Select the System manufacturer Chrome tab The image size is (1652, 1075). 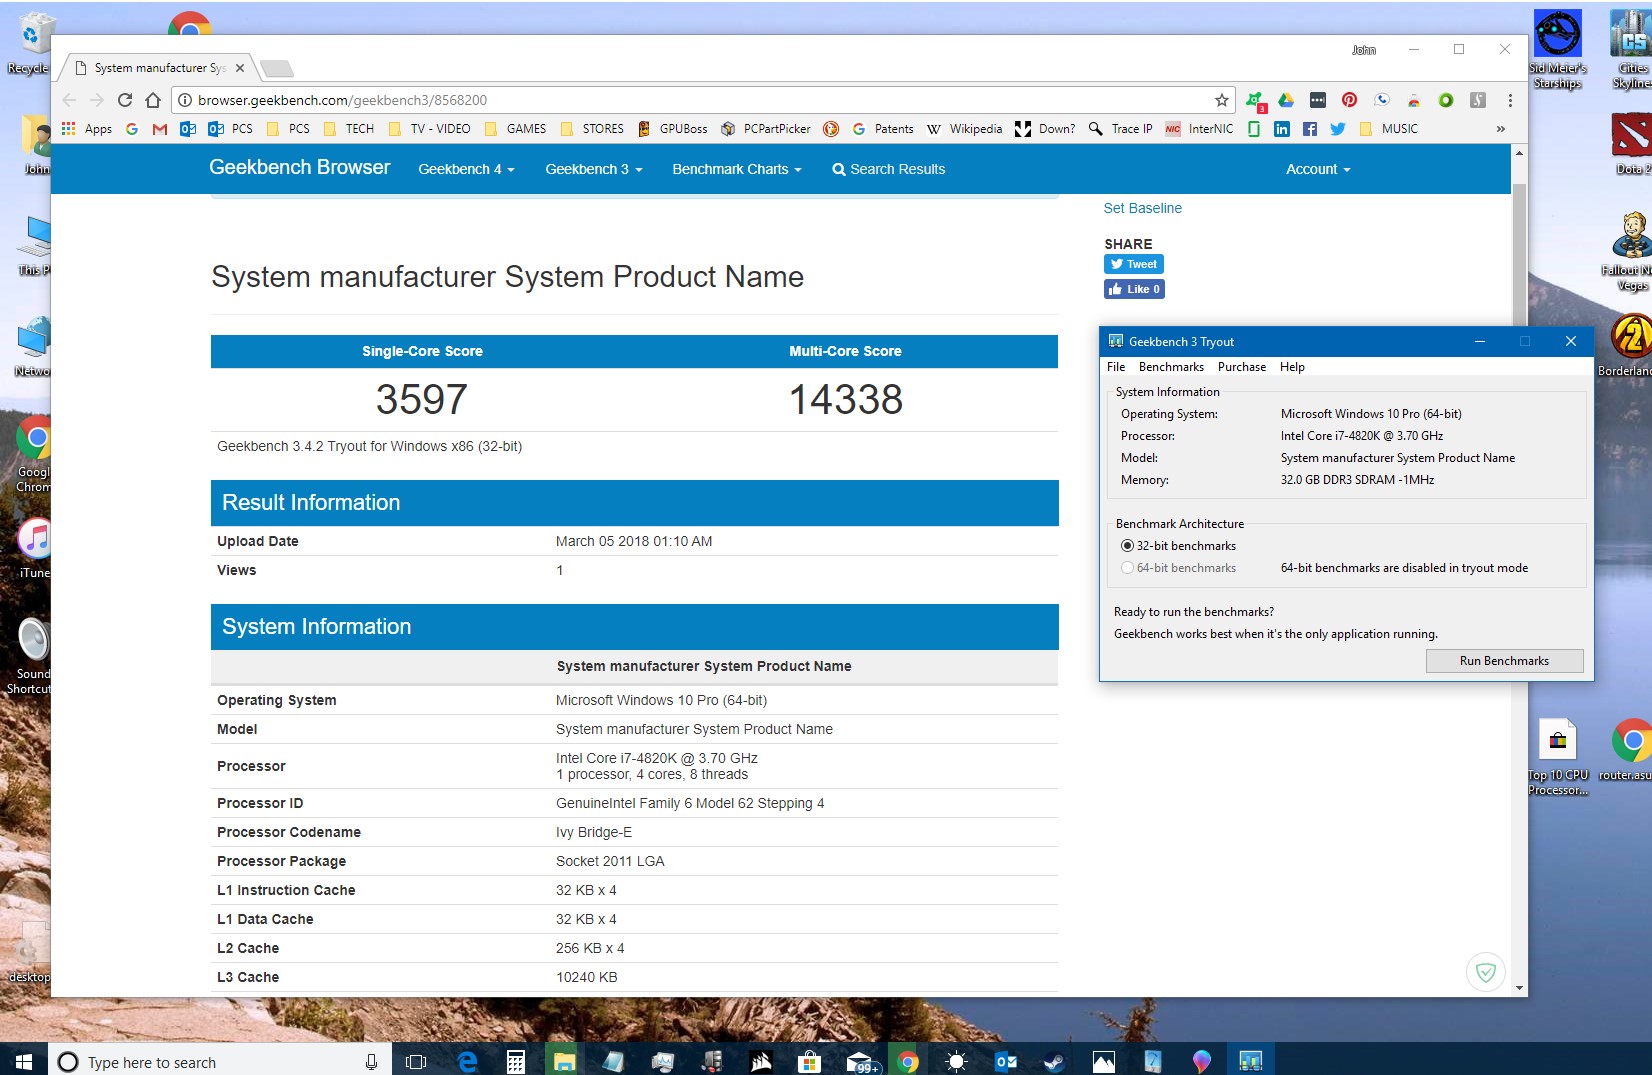[x=159, y=68]
